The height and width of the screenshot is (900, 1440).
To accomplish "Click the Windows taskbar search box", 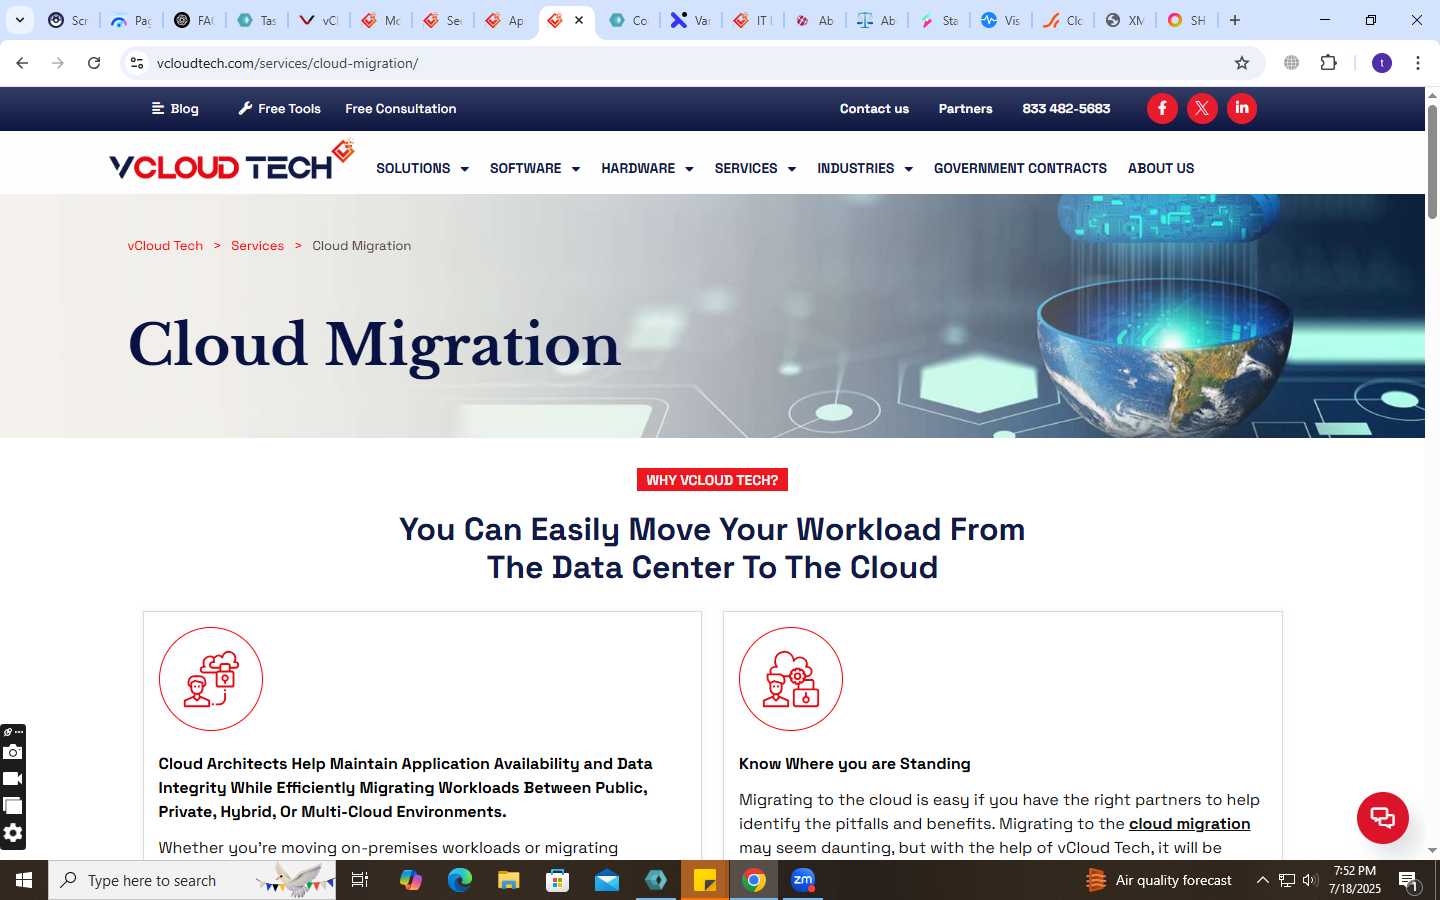I will click(192, 880).
